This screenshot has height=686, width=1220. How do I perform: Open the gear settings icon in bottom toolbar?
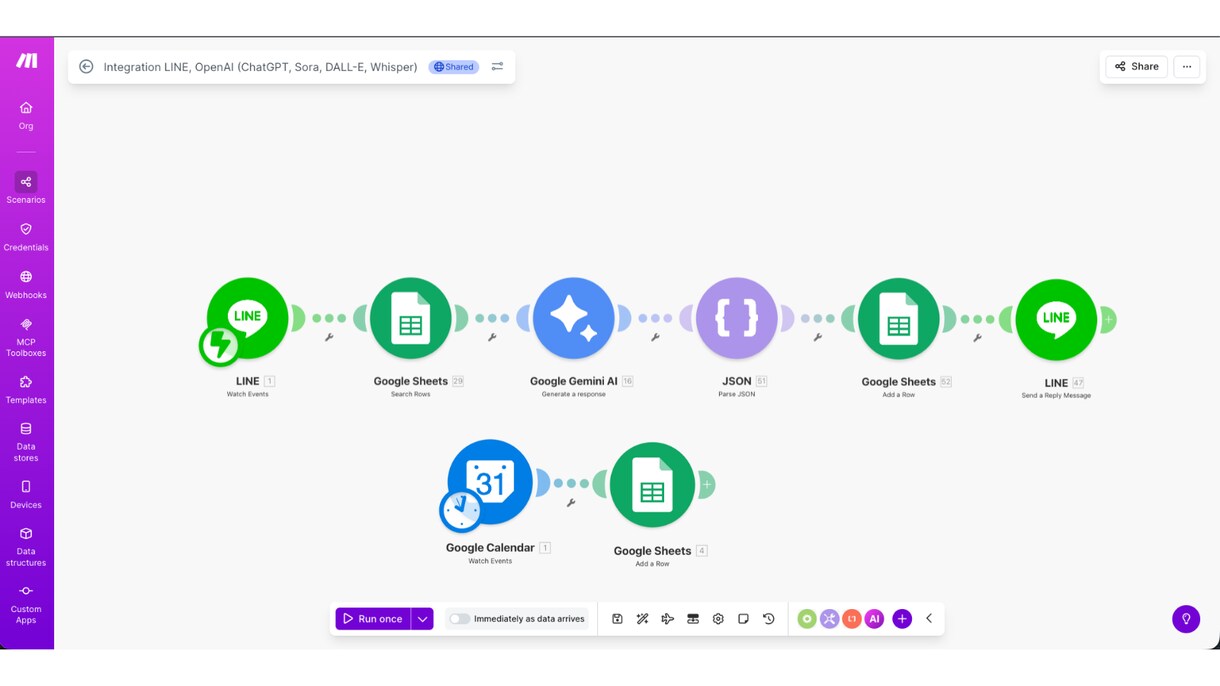[718, 619]
